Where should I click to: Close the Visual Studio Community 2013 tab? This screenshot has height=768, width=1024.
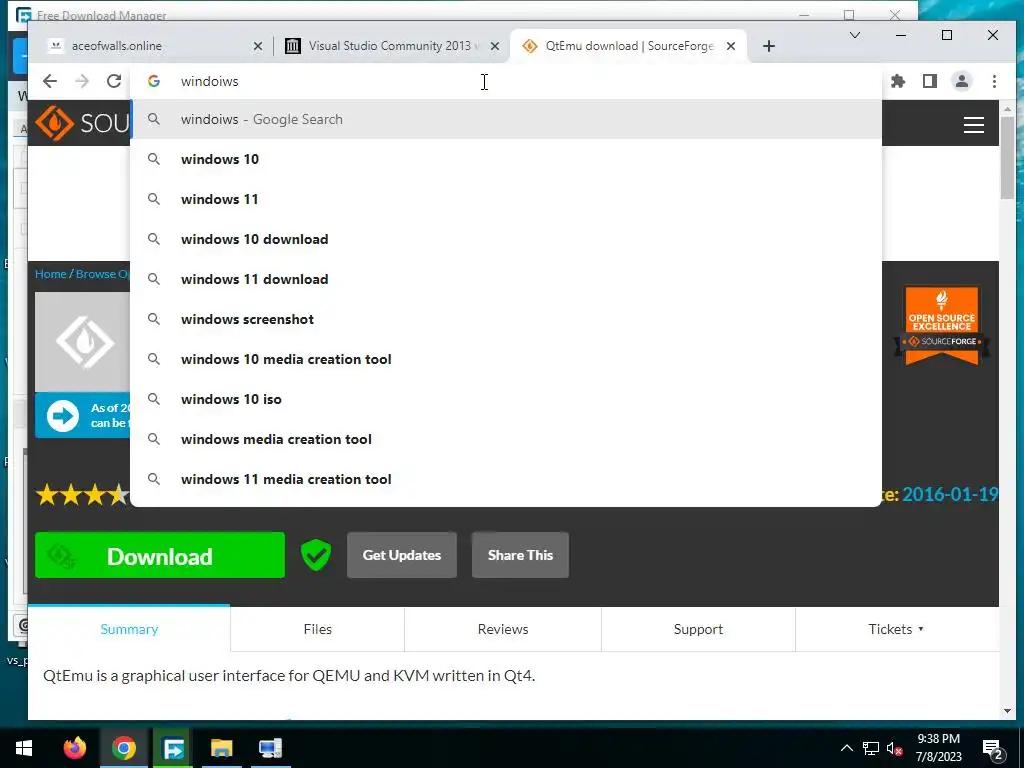[x=495, y=46]
